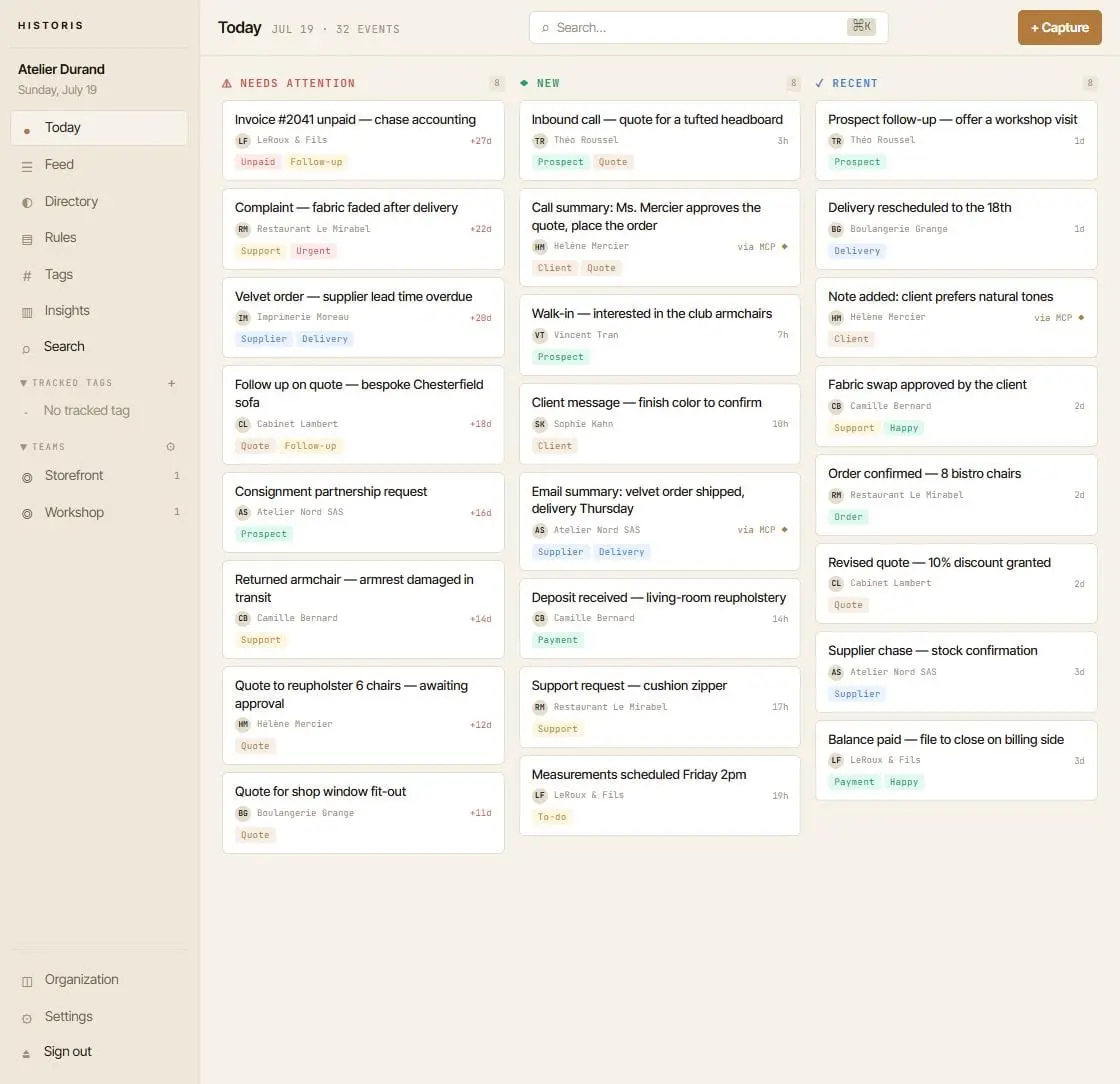Open 'Quote for shop window fit-out' title
This screenshot has height=1084, width=1120.
click(x=320, y=792)
